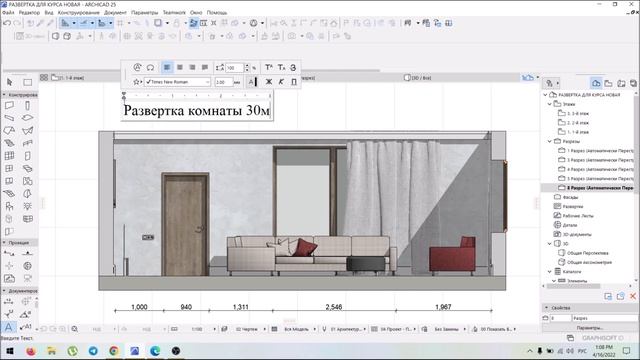Image resolution: width=640 pixels, height=360 pixels.
Task: Toggle left text alignment
Action: [x=167, y=67]
